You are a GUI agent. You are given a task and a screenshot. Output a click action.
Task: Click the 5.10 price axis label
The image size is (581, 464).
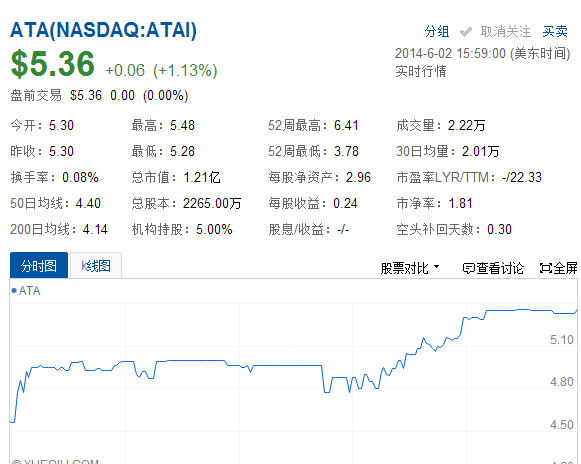(561, 339)
